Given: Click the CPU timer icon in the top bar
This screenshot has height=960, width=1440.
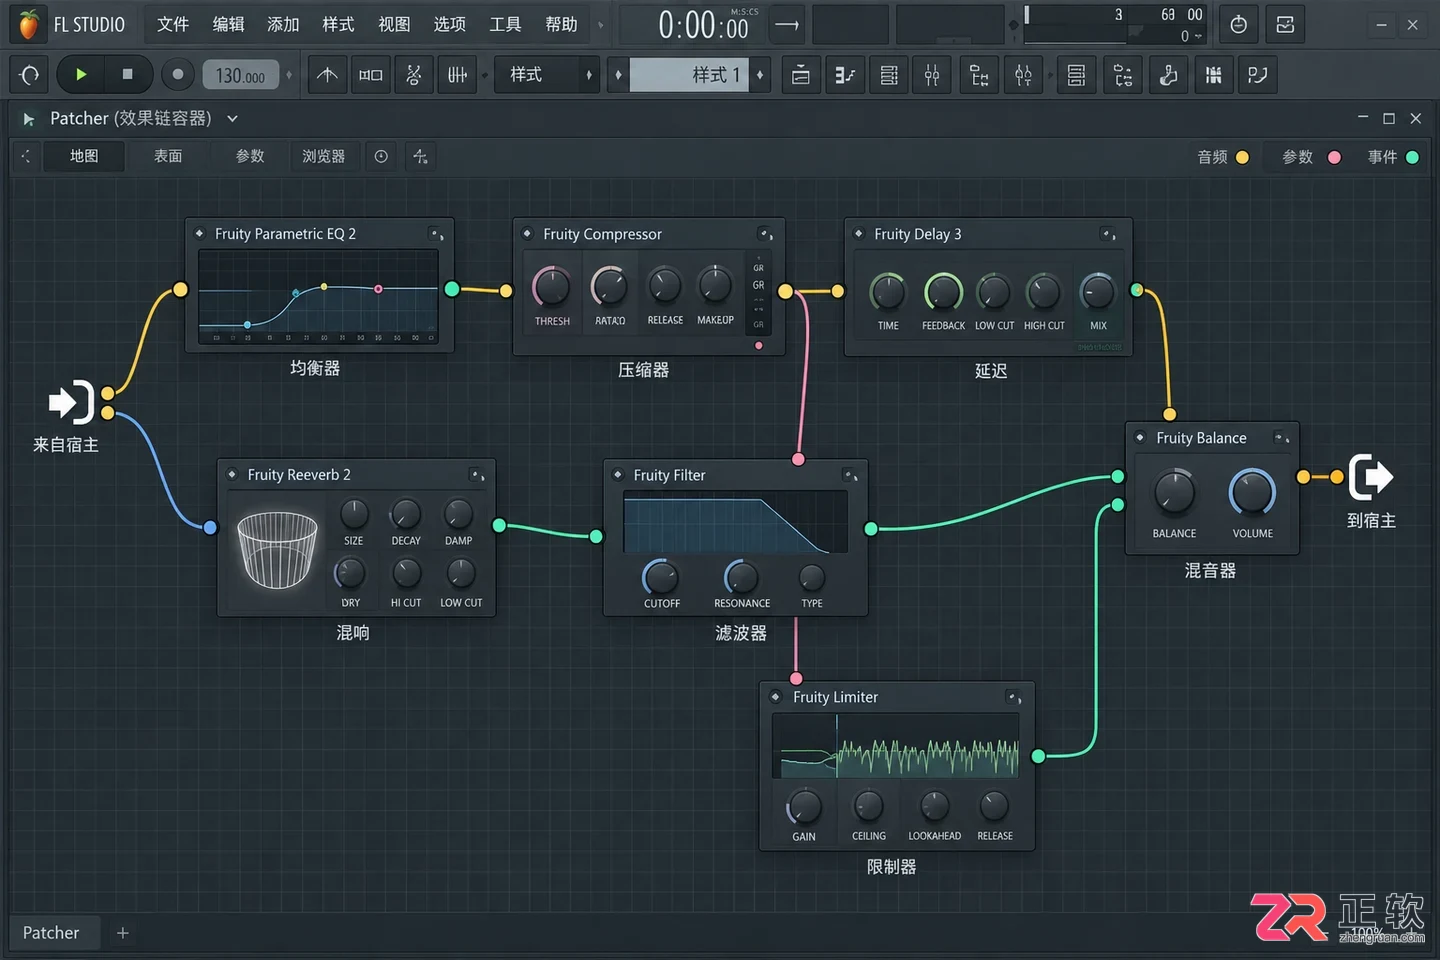Looking at the screenshot, I should pyautogui.click(x=1238, y=25).
